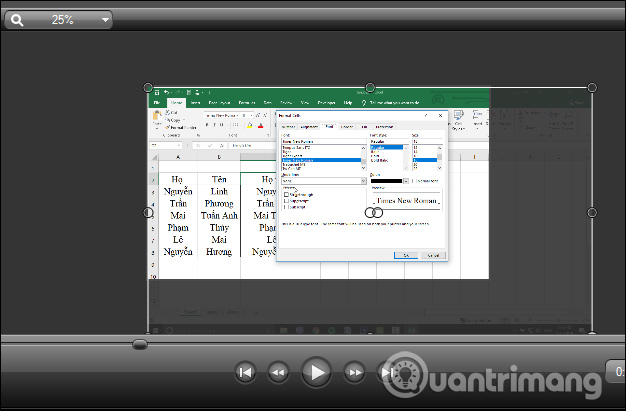Select the top-right canvas resize handle
626x411 pixels.
pyautogui.click(x=592, y=87)
